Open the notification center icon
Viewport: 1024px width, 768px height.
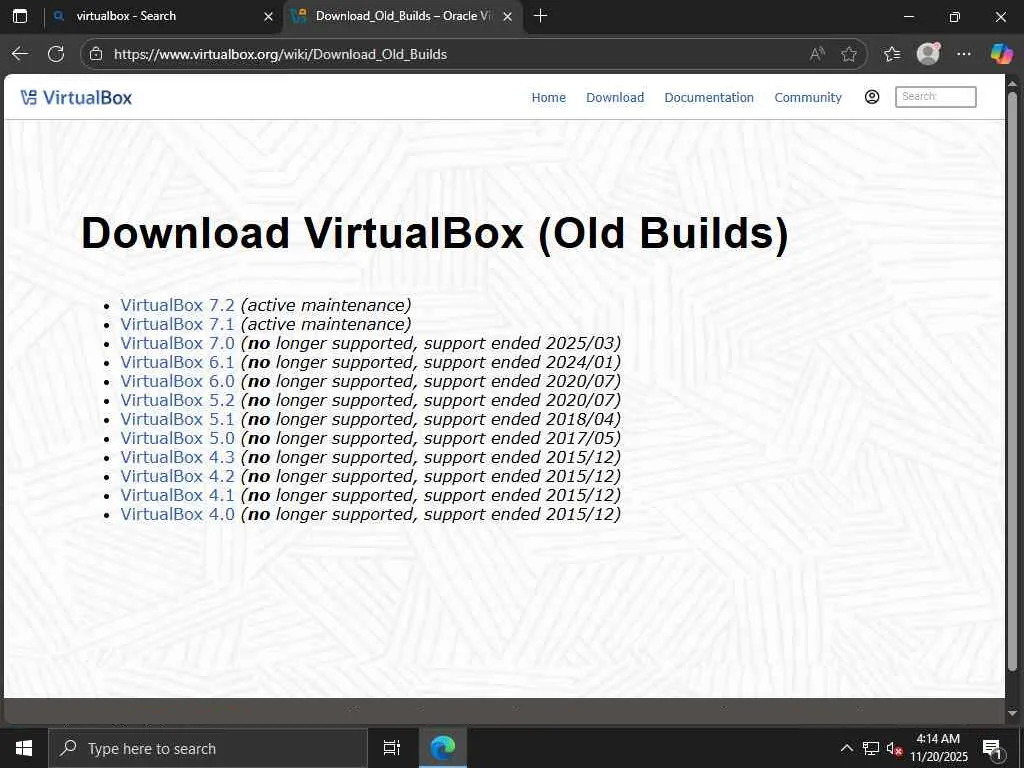coord(993,748)
